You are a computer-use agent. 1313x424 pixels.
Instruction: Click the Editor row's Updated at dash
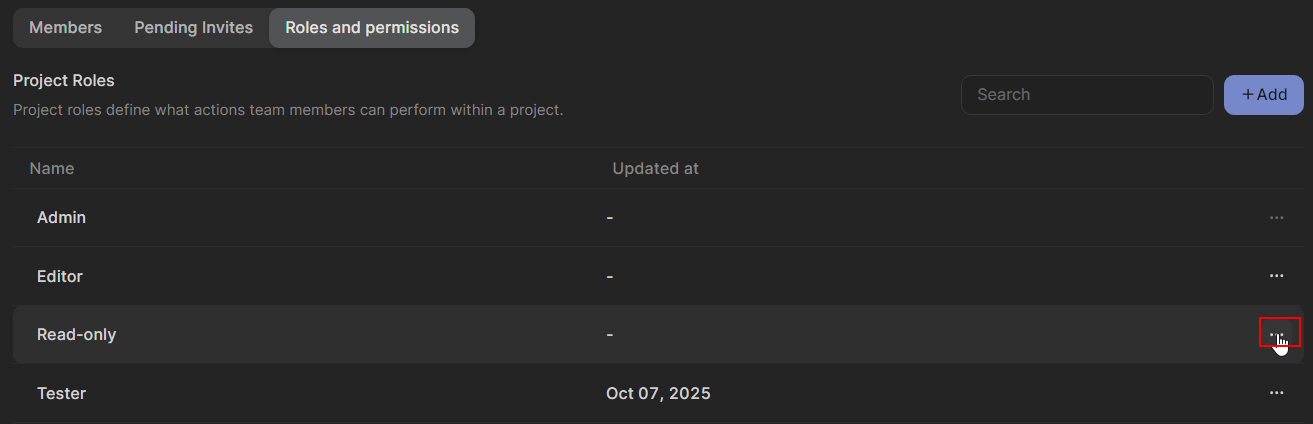(x=610, y=276)
